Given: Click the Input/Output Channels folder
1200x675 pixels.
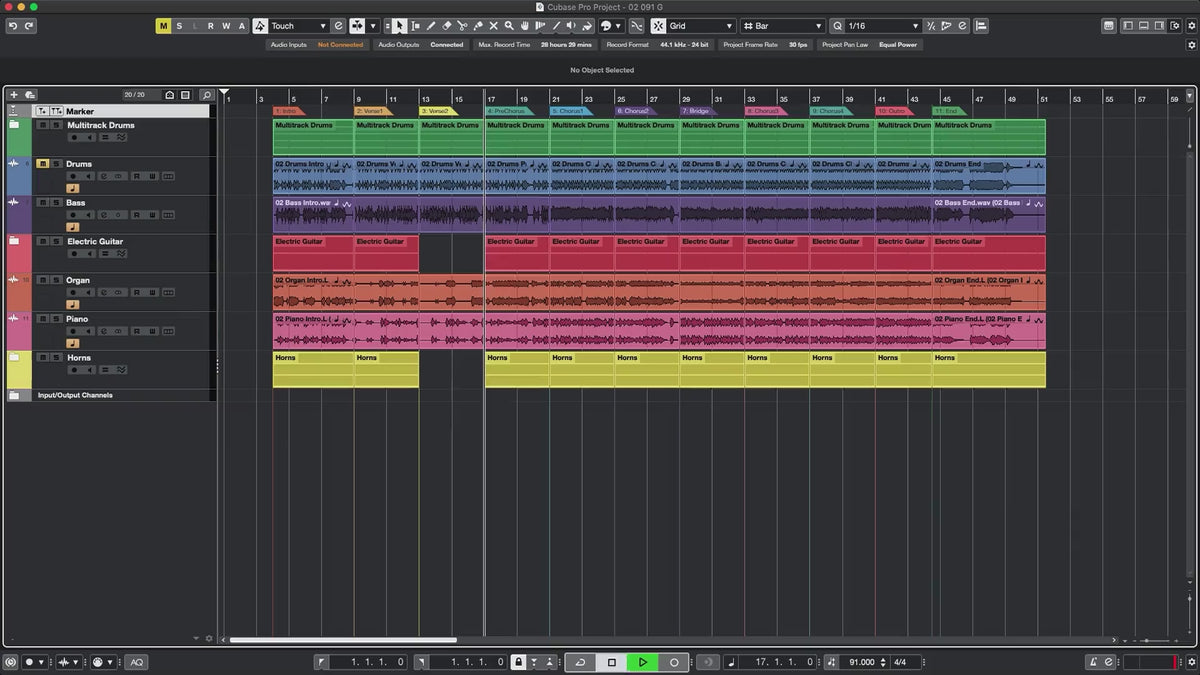Looking at the screenshot, I should click(75, 395).
